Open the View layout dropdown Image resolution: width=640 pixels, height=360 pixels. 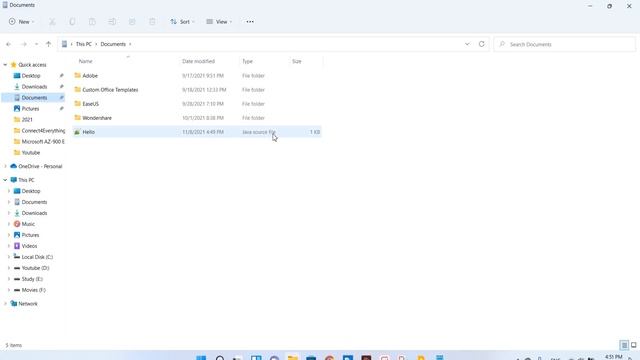[x=219, y=22]
